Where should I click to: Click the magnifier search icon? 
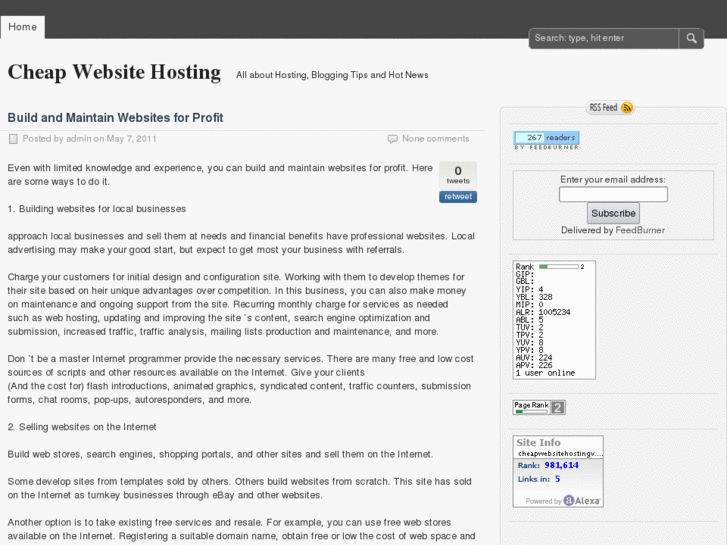coord(691,38)
